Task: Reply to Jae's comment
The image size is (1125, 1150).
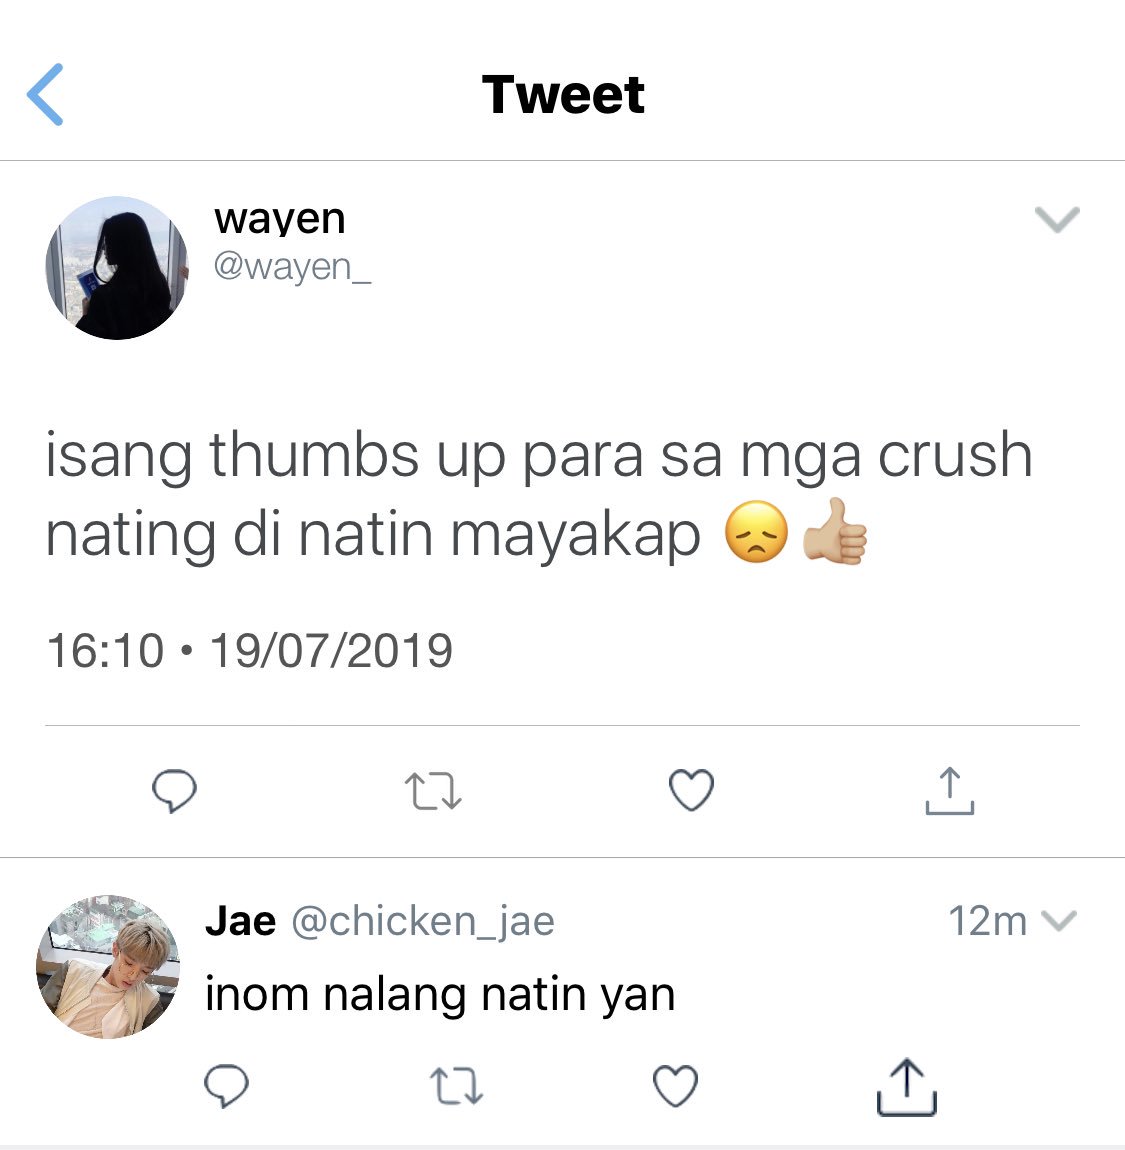Action: coord(227,1085)
